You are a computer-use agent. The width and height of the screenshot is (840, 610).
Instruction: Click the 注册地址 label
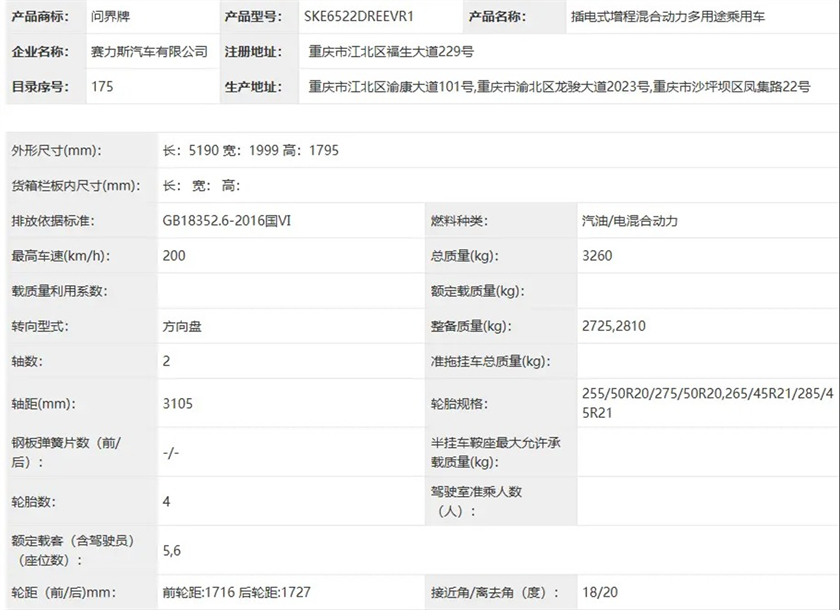coord(253,51)
